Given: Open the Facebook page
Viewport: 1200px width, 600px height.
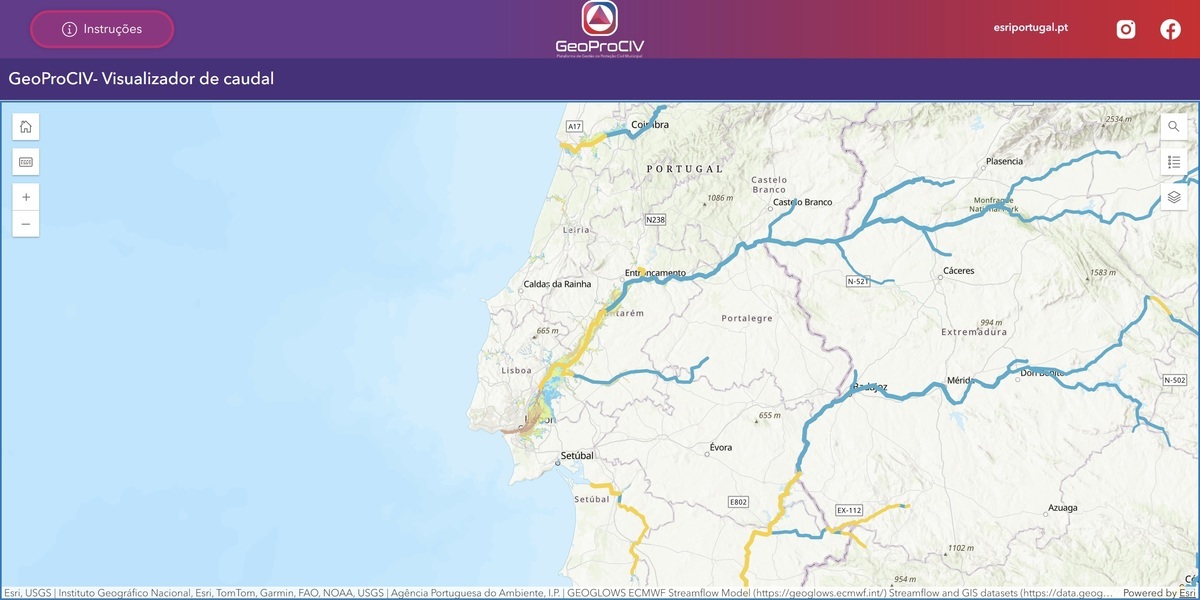Looking at the screenshot, I should click(1170, 29).
